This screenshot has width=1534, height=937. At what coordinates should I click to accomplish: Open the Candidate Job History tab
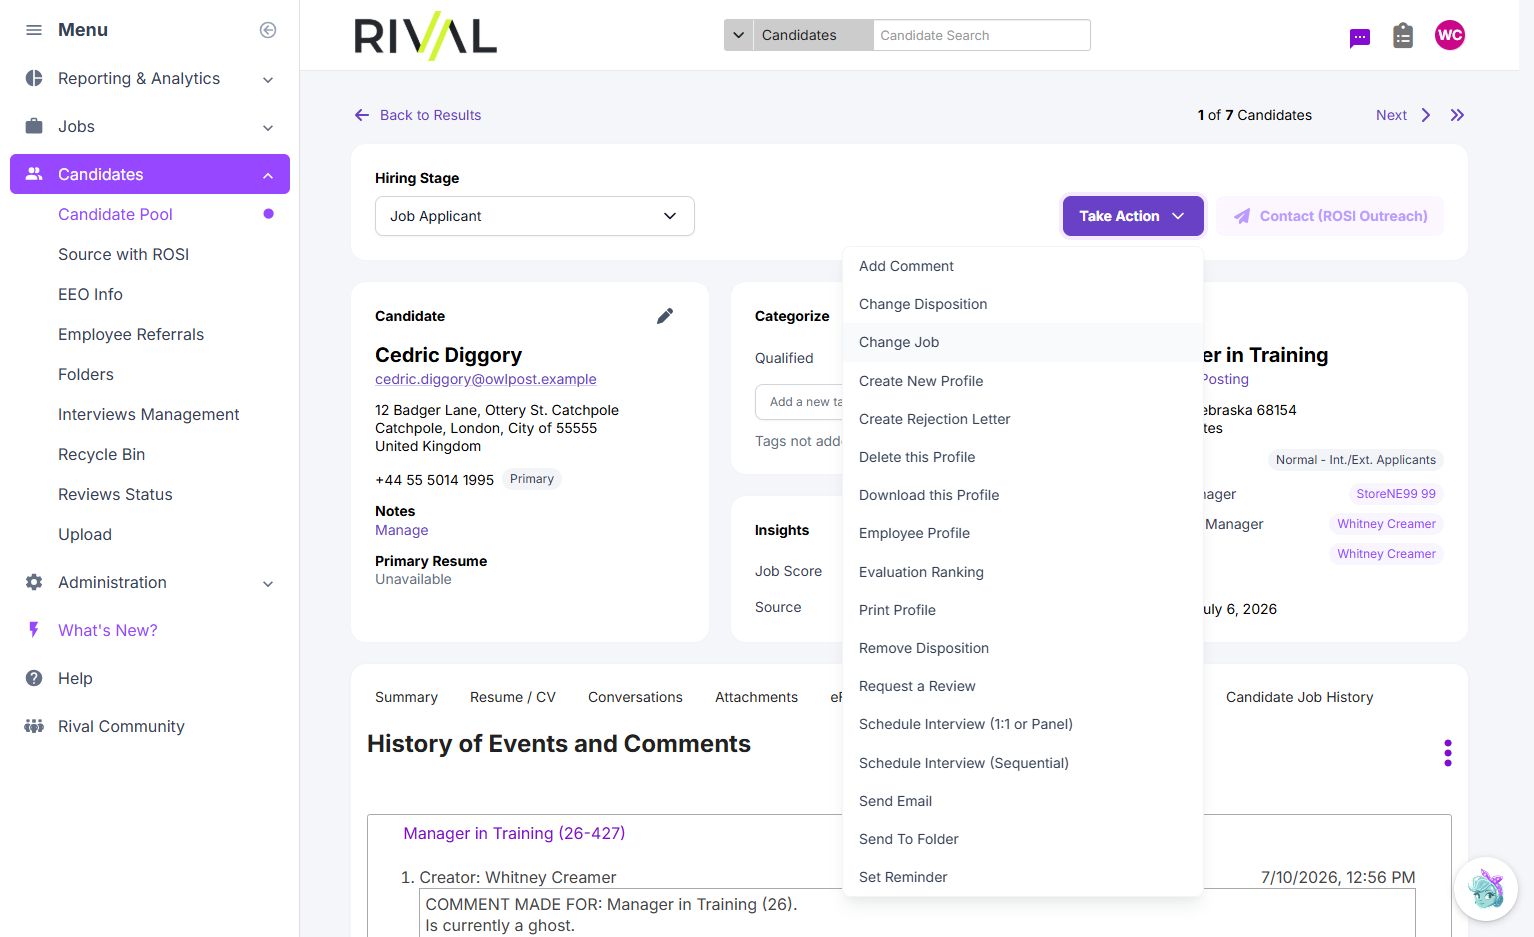[x=1300, y=697]
